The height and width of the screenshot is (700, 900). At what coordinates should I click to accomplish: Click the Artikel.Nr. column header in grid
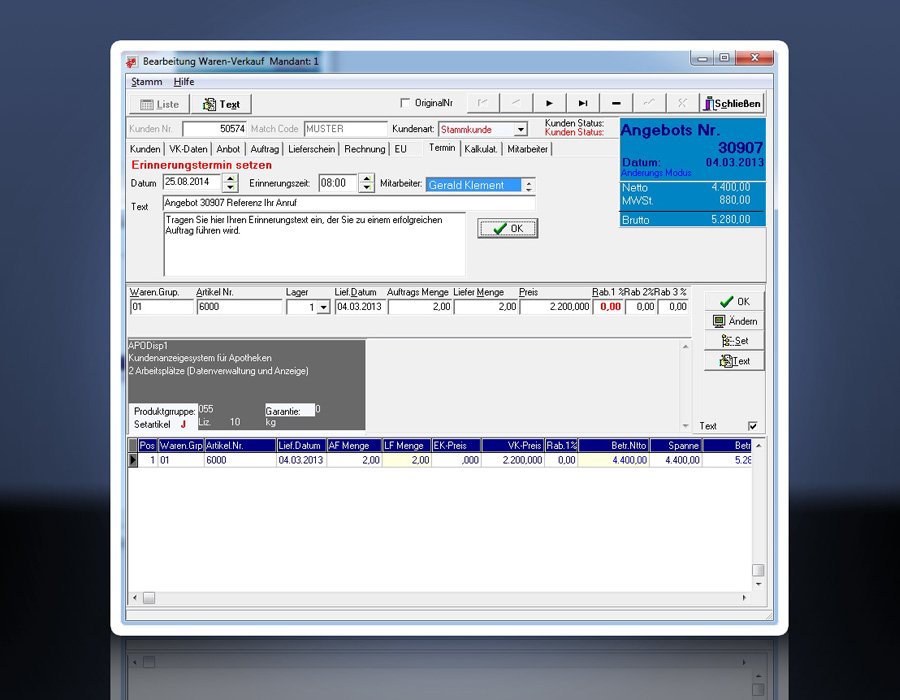[240, 445]
